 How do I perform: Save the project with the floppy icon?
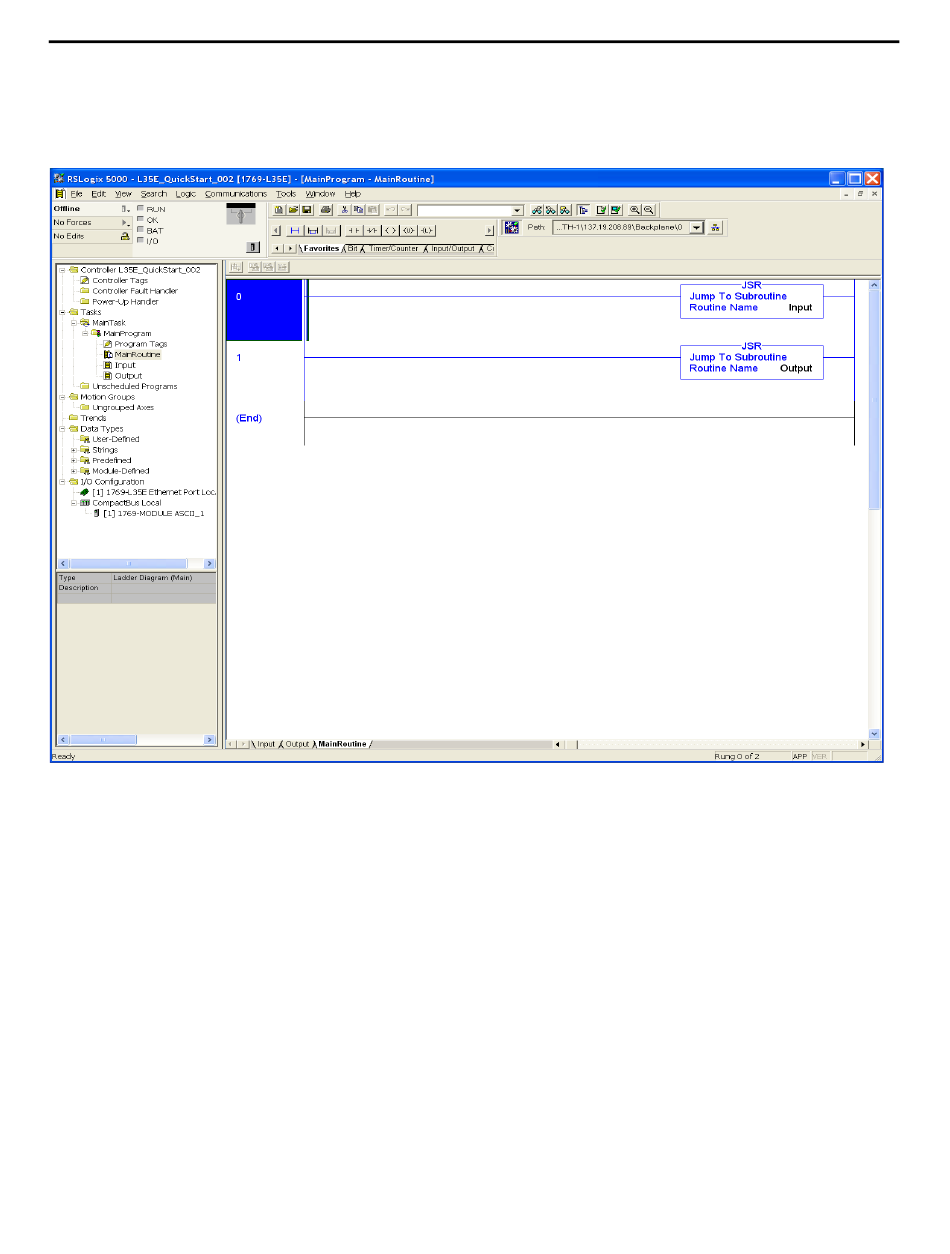(x=307, y=210)
